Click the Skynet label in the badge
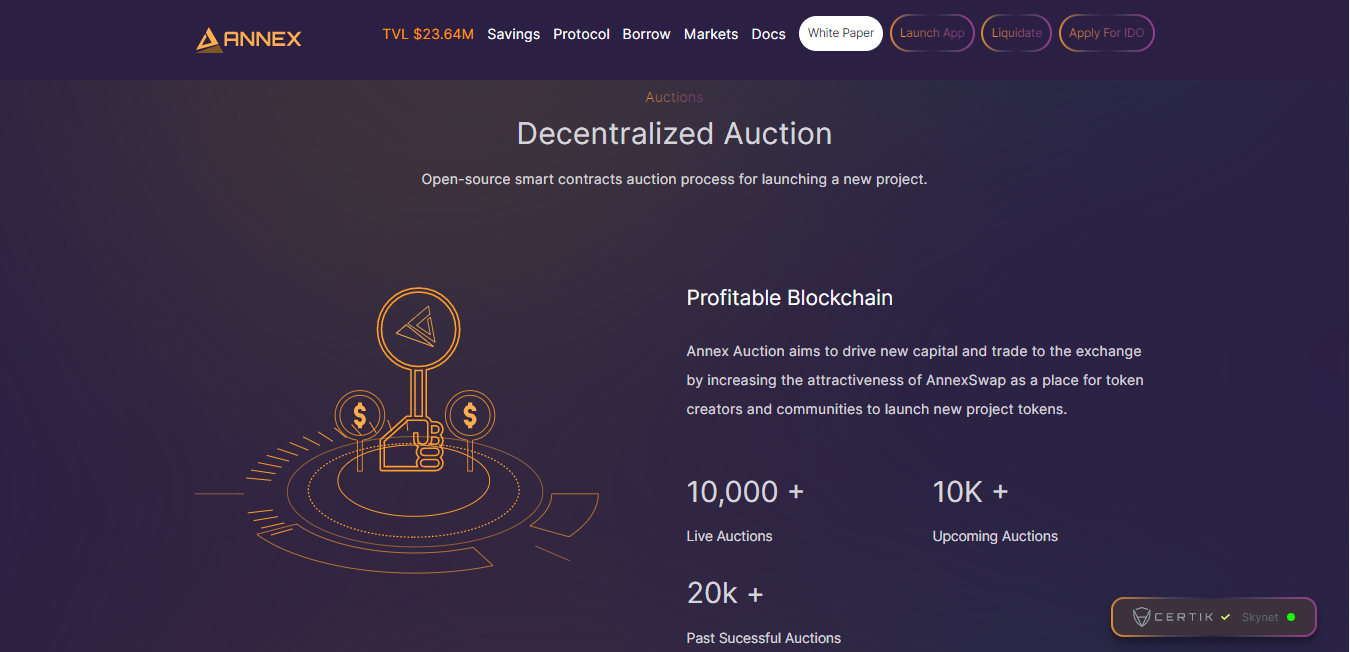 [1260, 617]
